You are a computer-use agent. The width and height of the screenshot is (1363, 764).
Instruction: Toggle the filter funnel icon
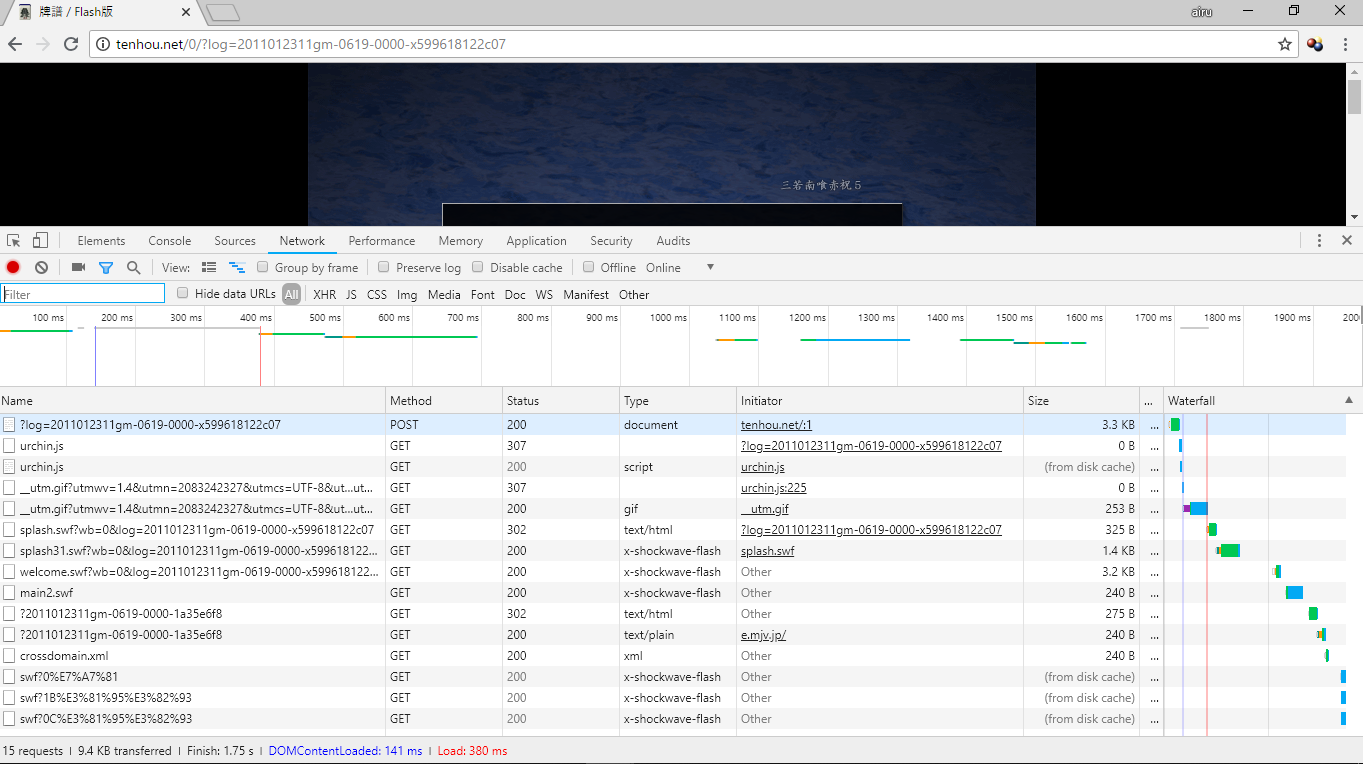click(106, 268)
